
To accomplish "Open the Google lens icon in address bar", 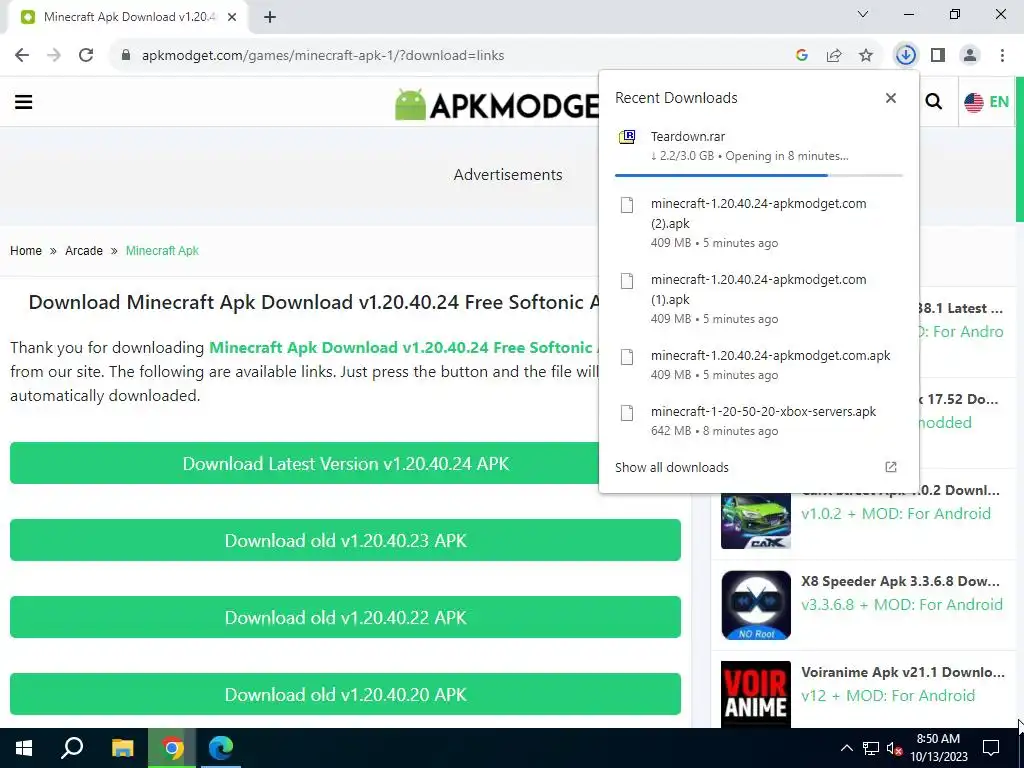I will tap(802, 56).
